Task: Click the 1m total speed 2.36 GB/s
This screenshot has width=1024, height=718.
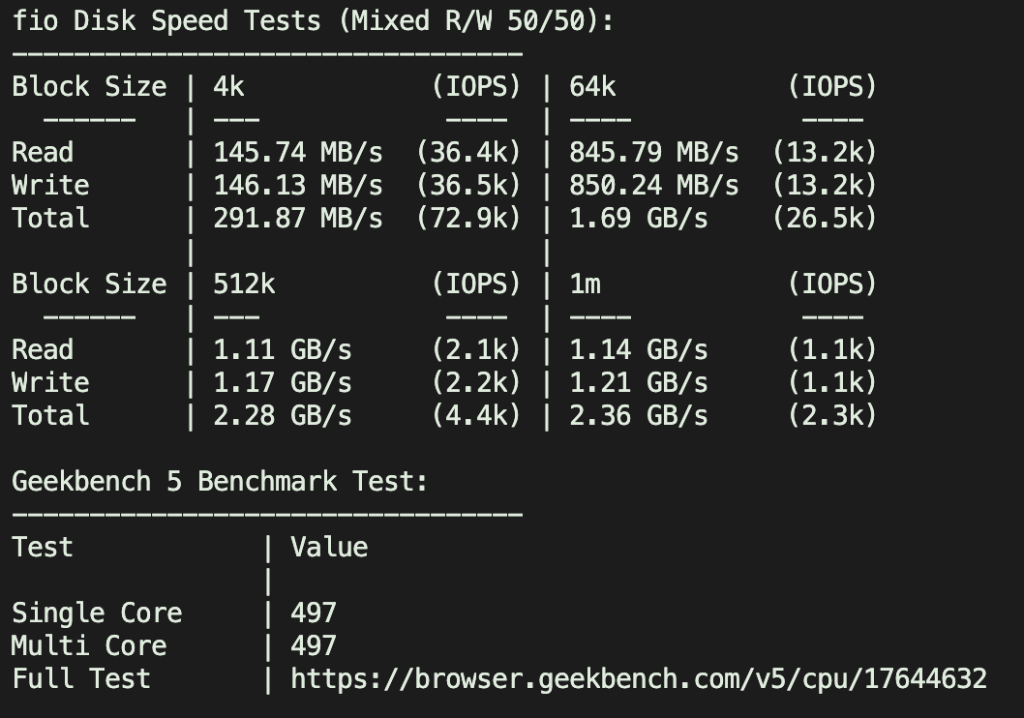Action: [638, 416]
